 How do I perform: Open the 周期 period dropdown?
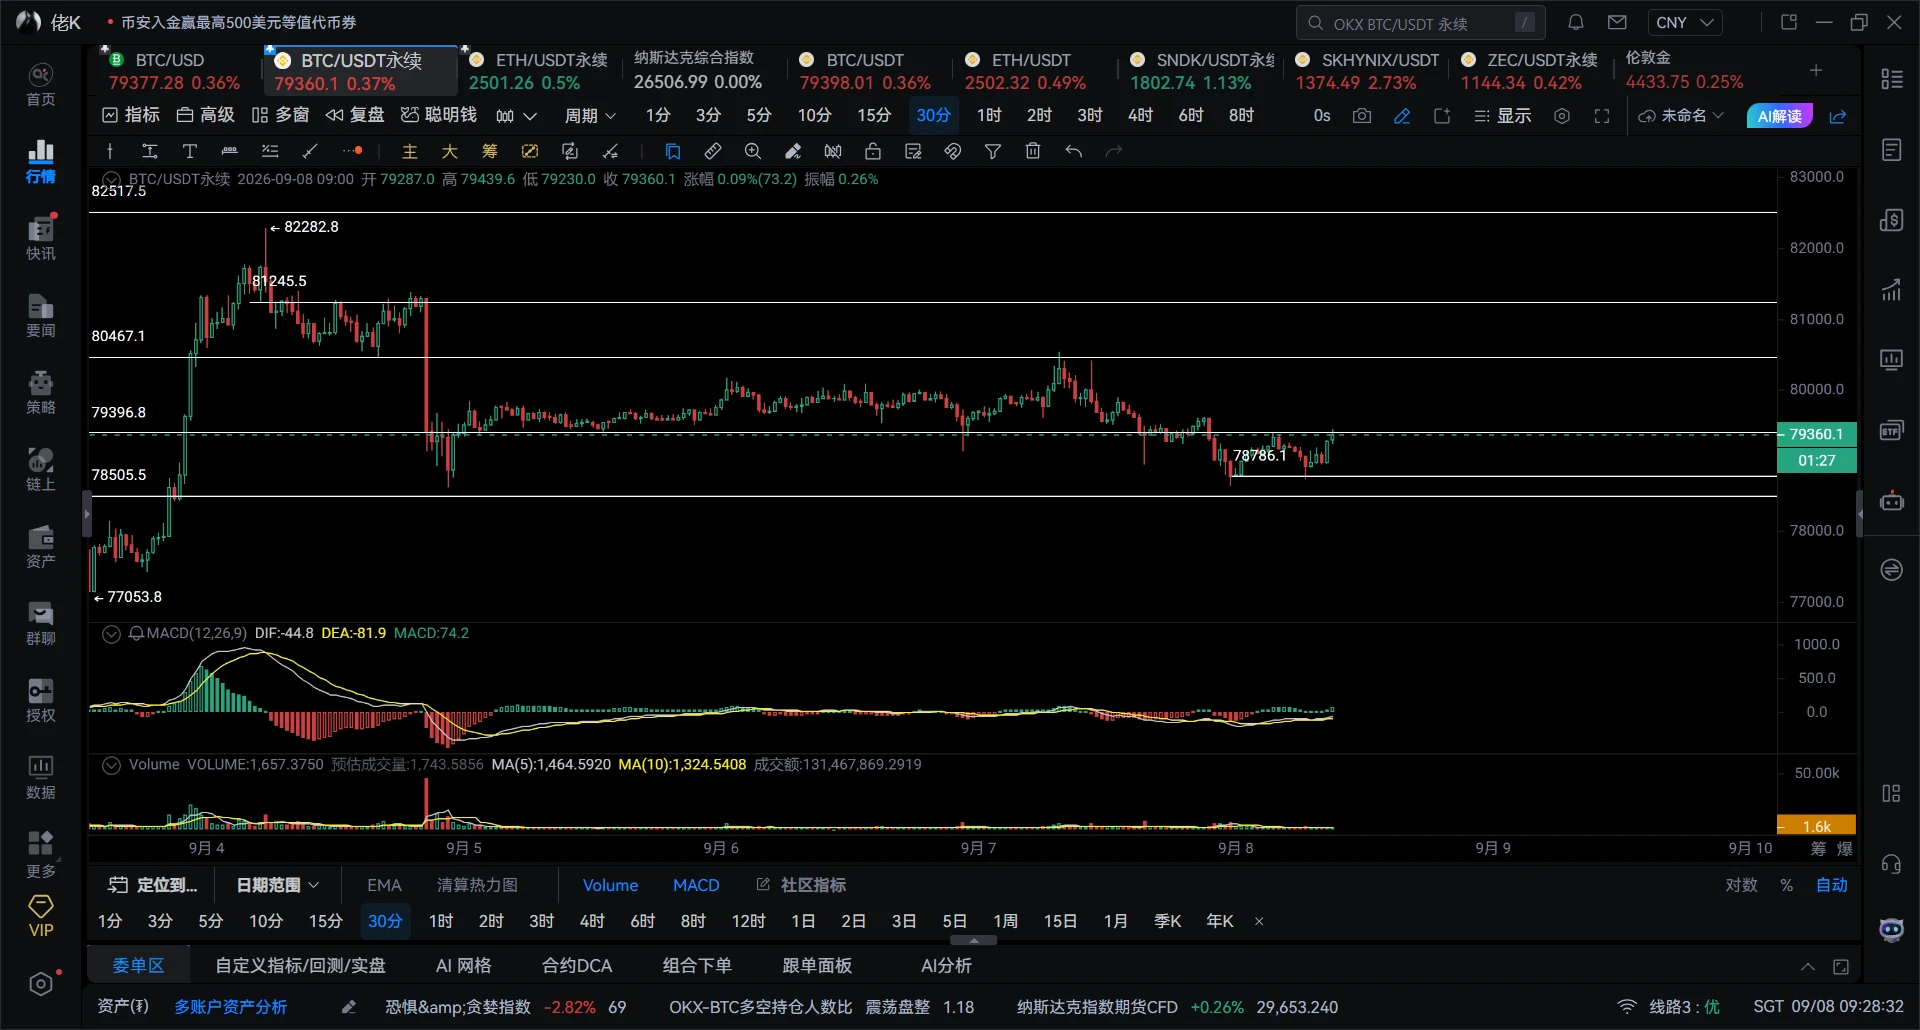(x=590, y=116)
